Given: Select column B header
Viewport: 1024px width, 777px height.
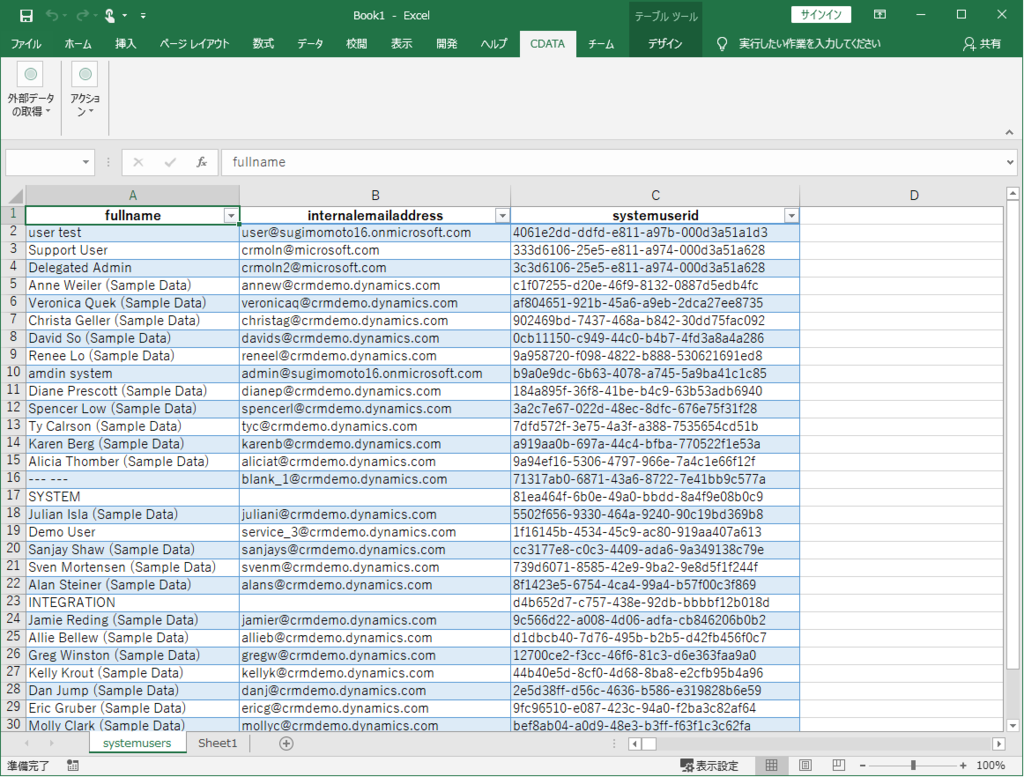Looking at the screenshot, I should (375, 195).
